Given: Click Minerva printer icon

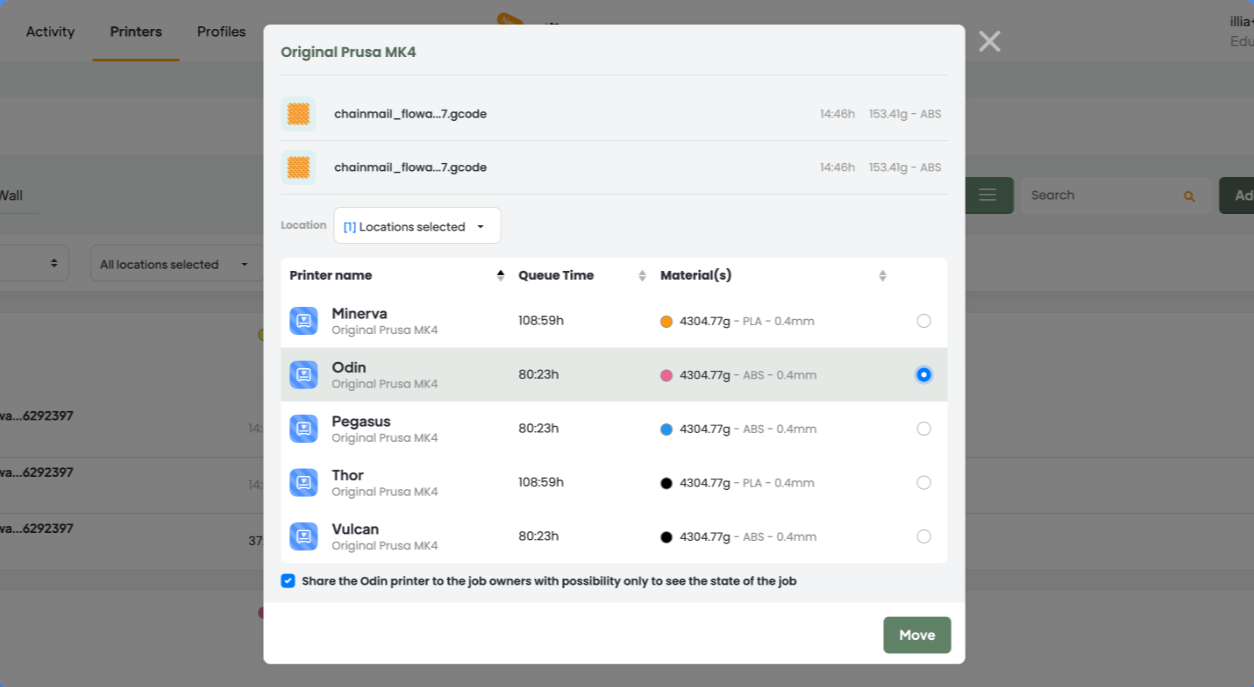Looking at the screenshot, I should click(304, 321).
